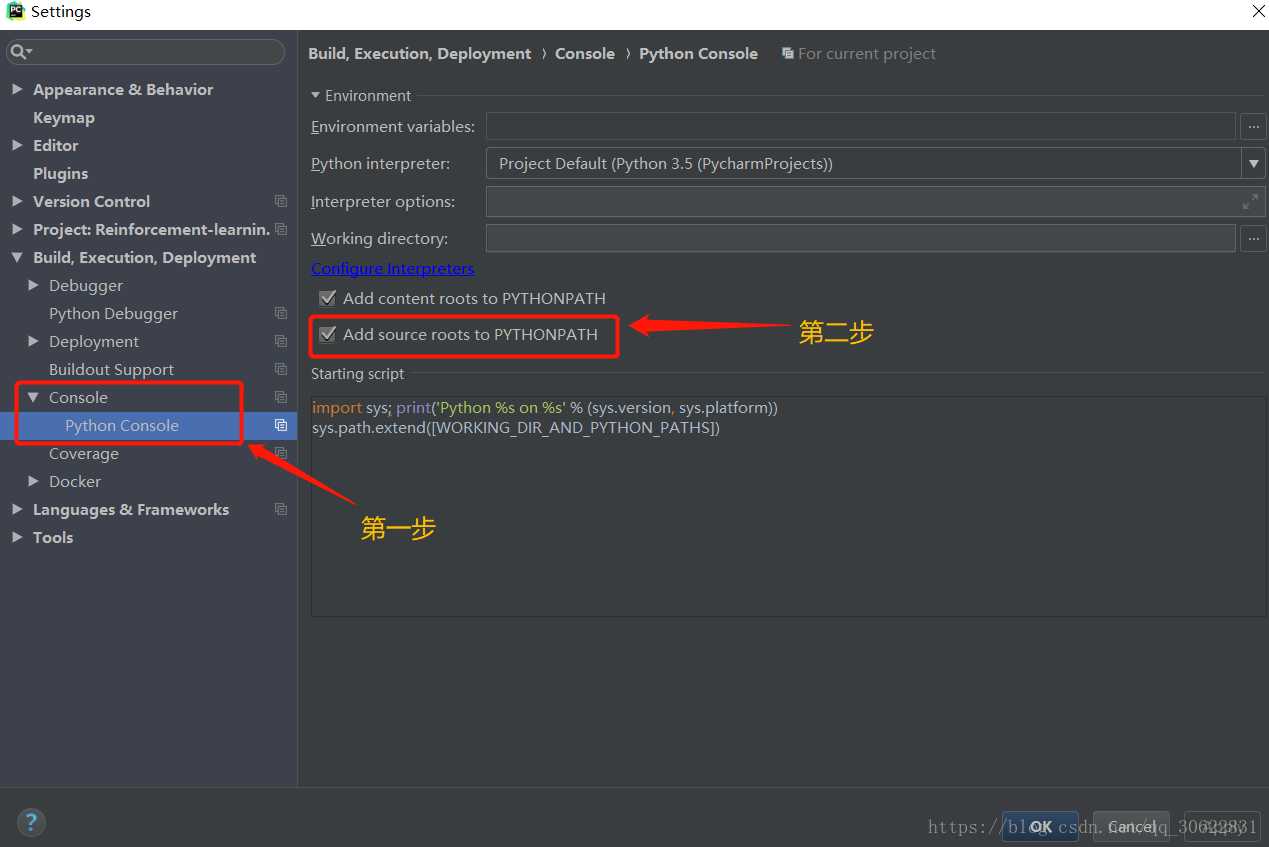1269x847 pixels.
Task: Open the help question mark button
Action: click(31, 823)
